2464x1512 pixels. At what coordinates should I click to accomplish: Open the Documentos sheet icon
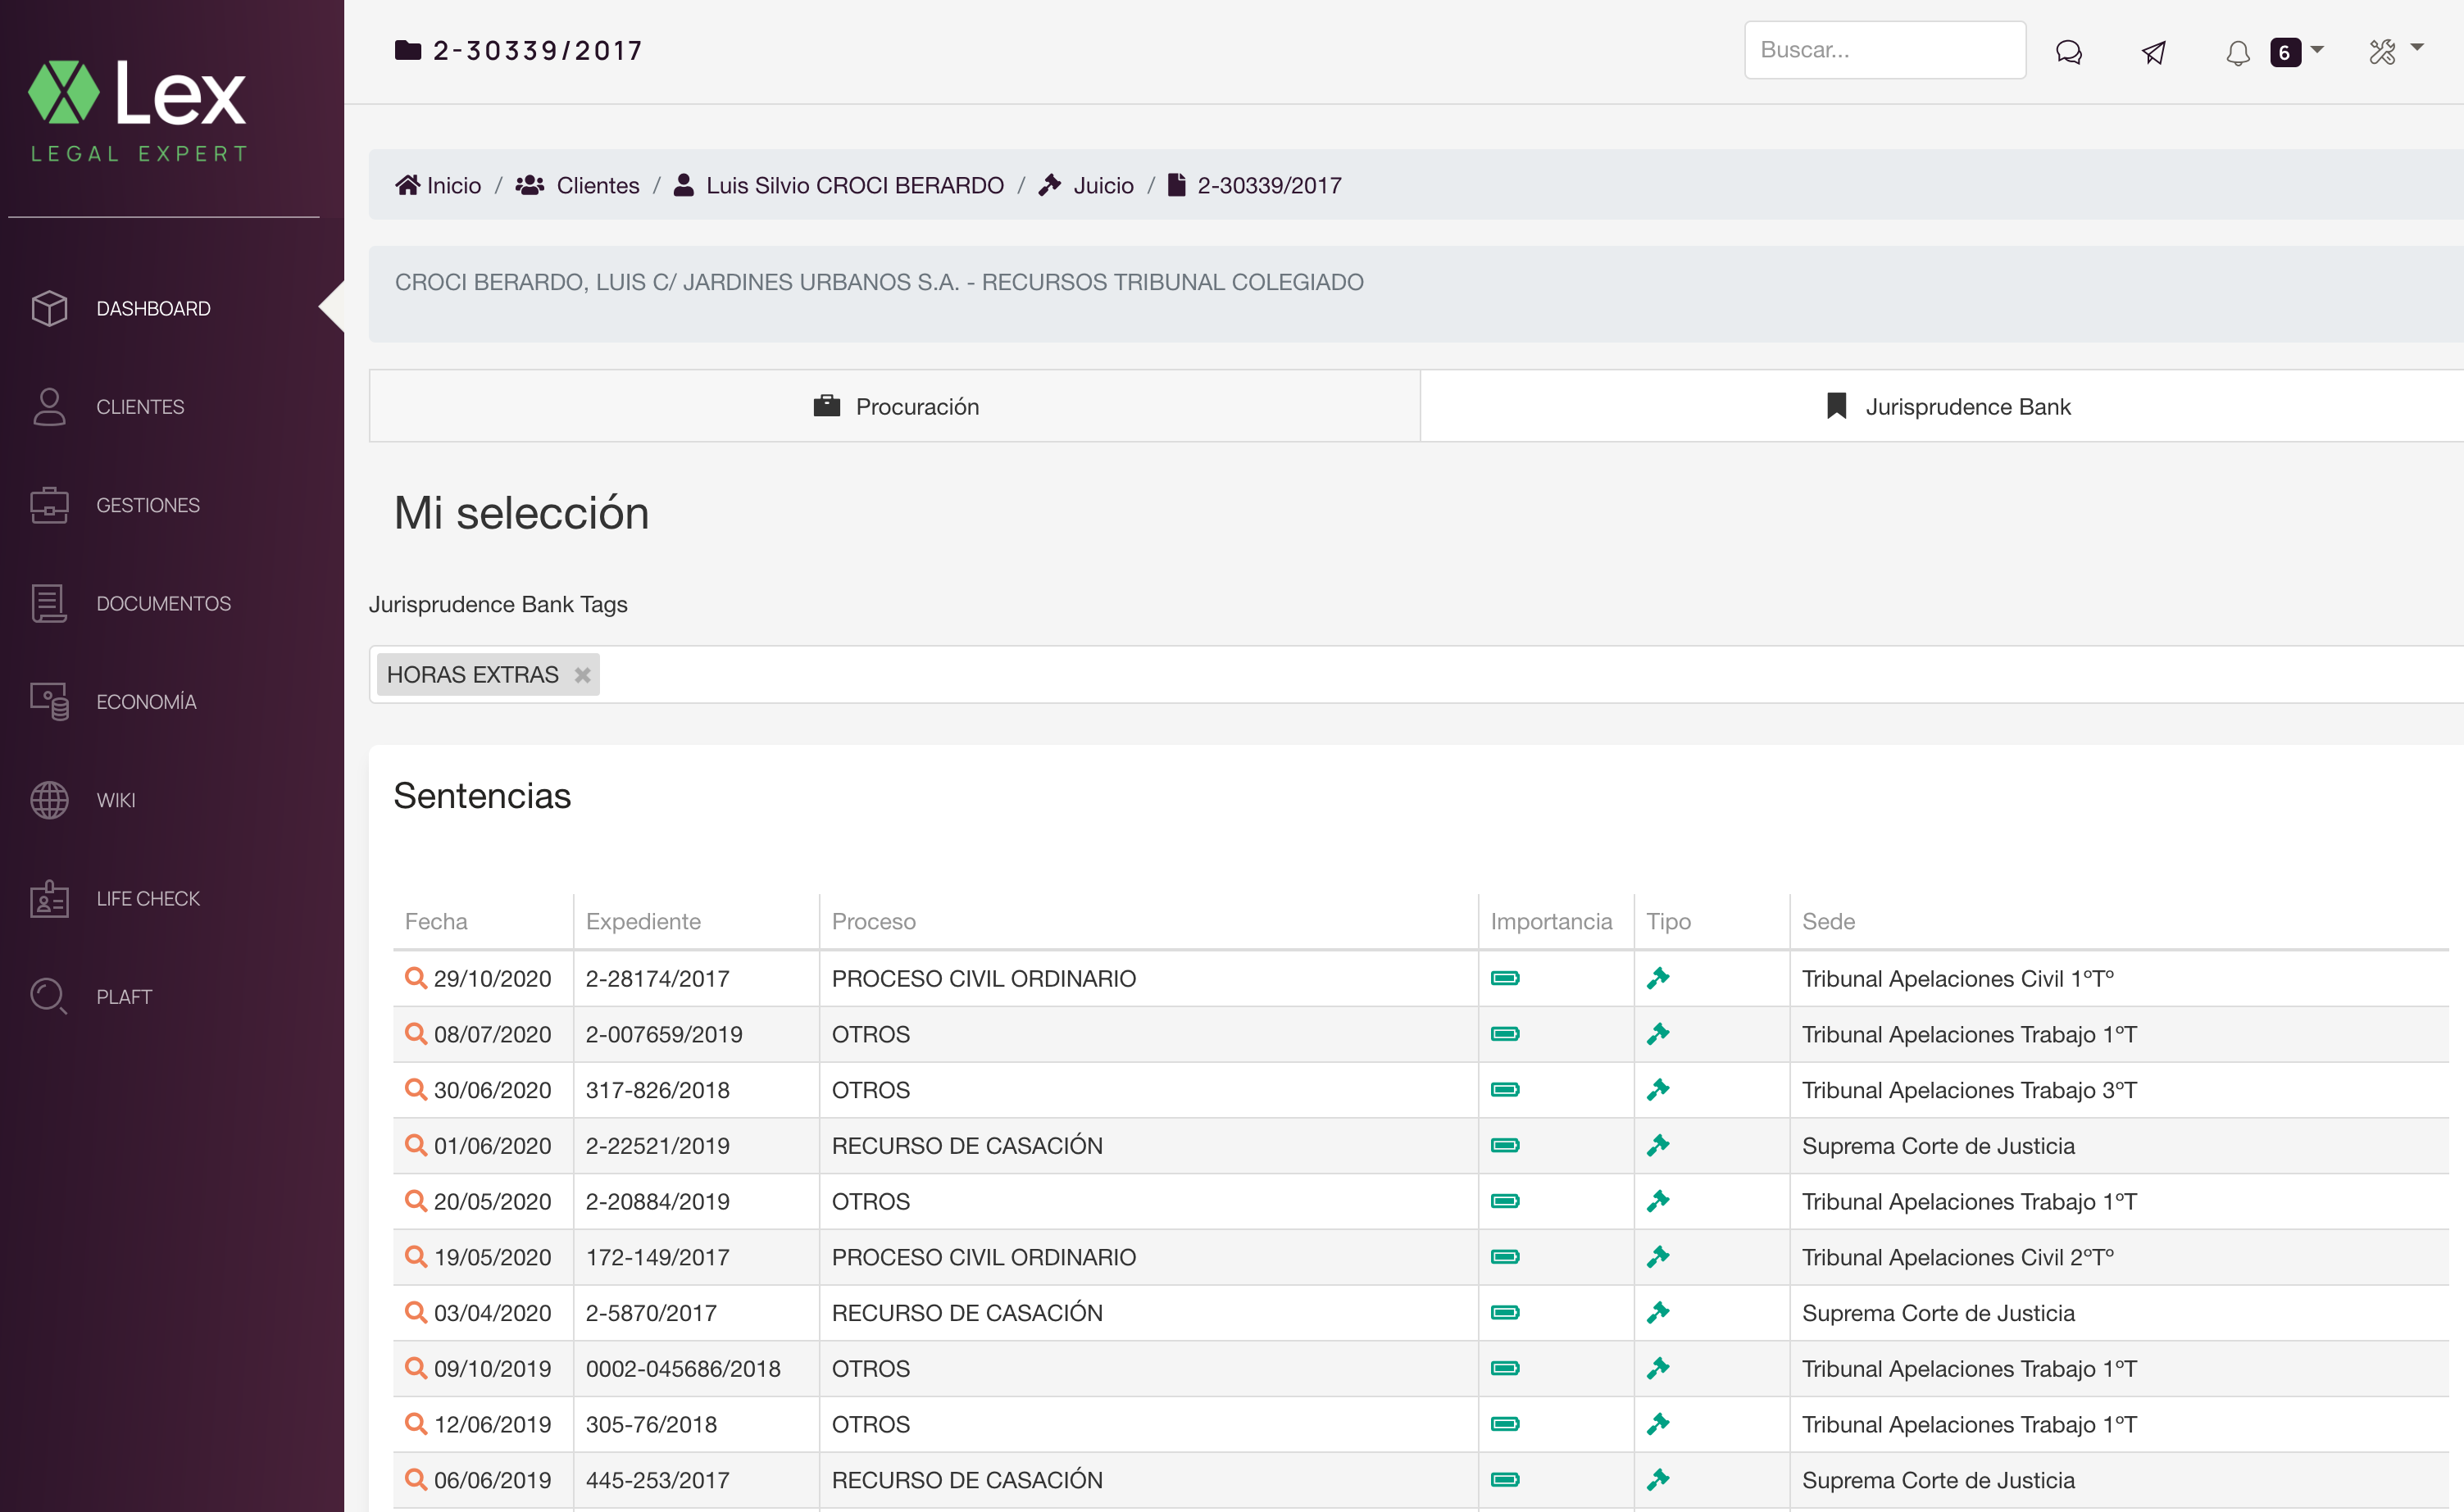[x=49, y=603]
